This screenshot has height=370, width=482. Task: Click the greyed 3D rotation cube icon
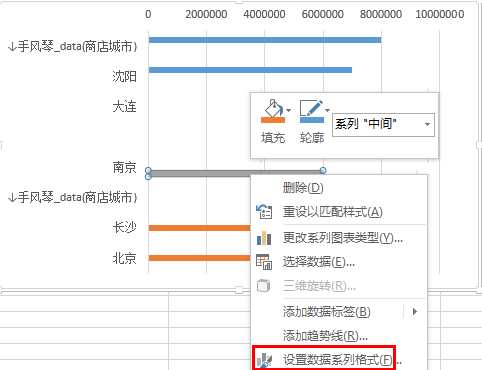pyautogui.click(x=264, y=286)
